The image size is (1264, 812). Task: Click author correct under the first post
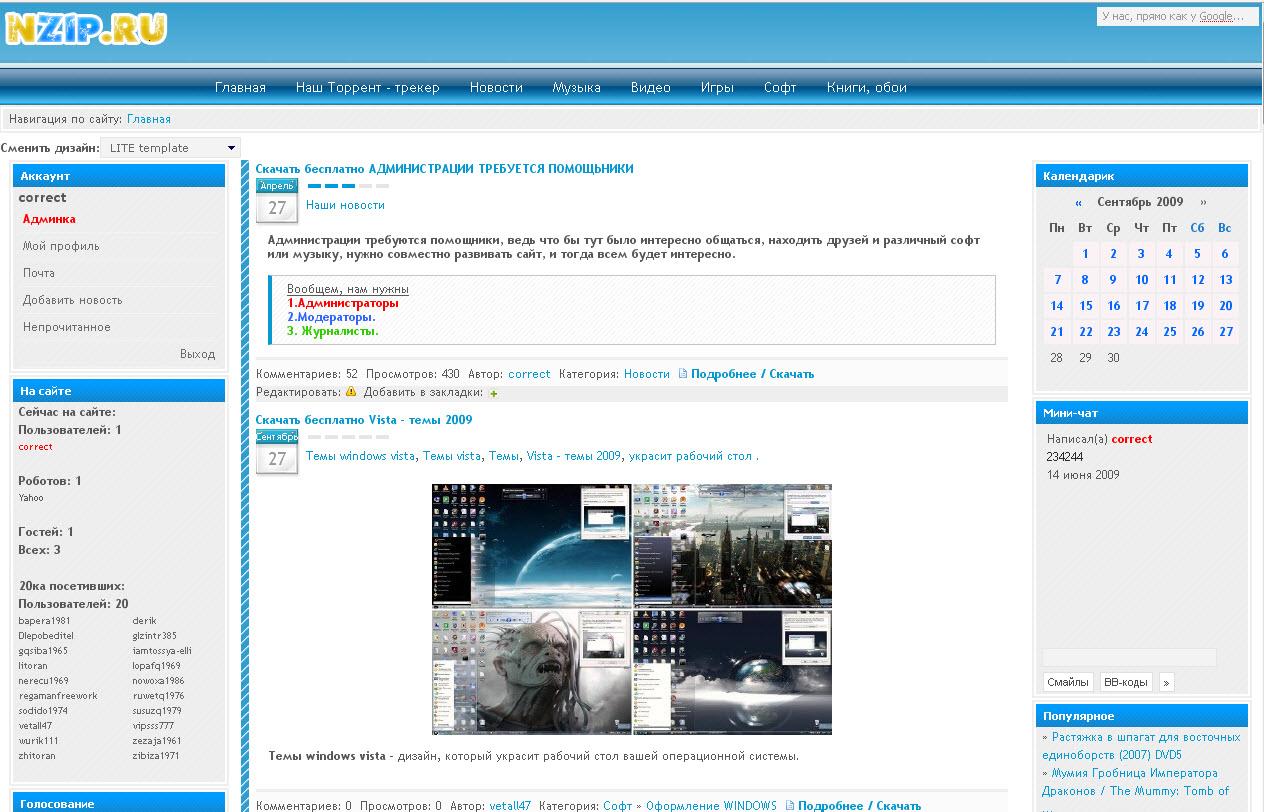pos(529,374)
